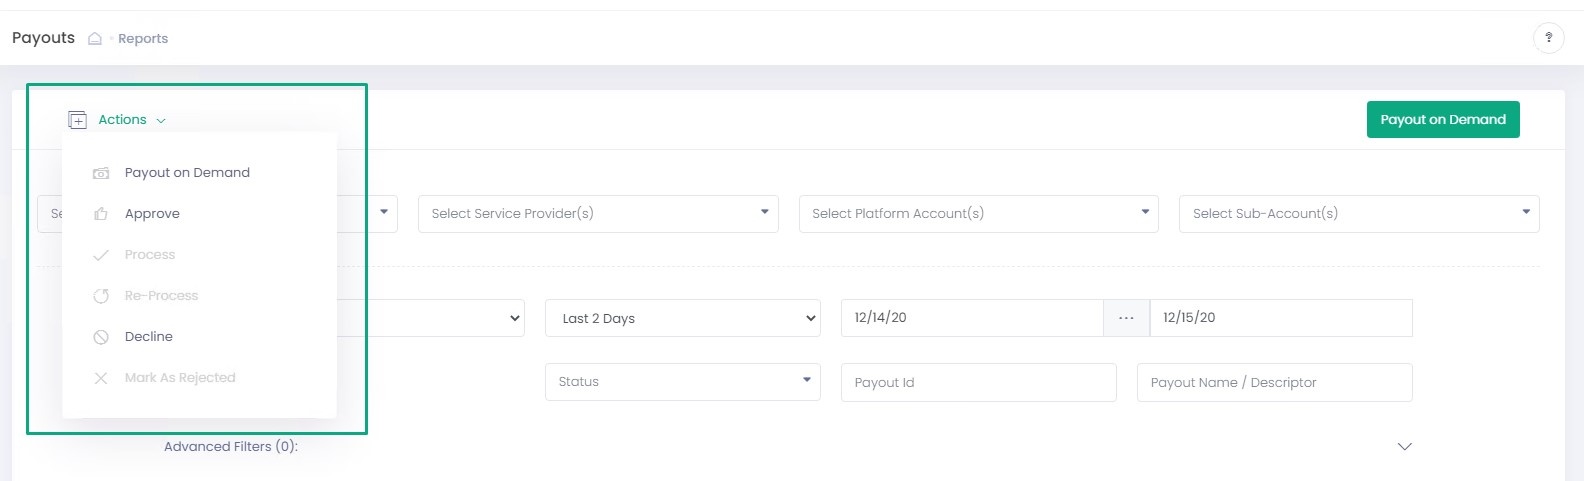Image resolution: width=1584 pixels, height=481 pixels.
Task: Click the Re-Process refresh icon
Action: 101,296
